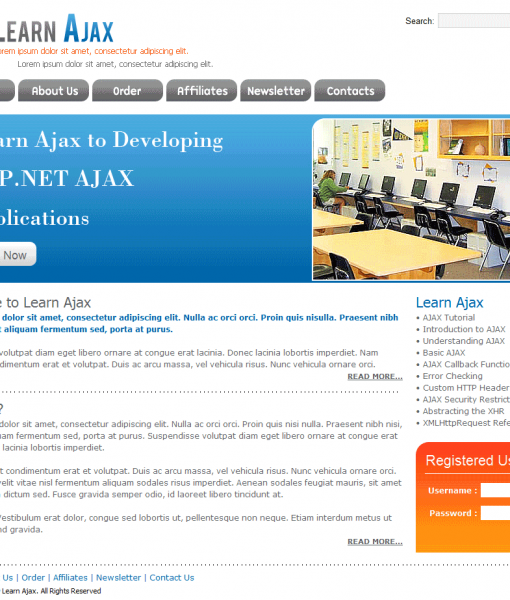This screenshot has width=510, height=600.
Task: Open the Basic AJAX link
Action: pos(444,353)
